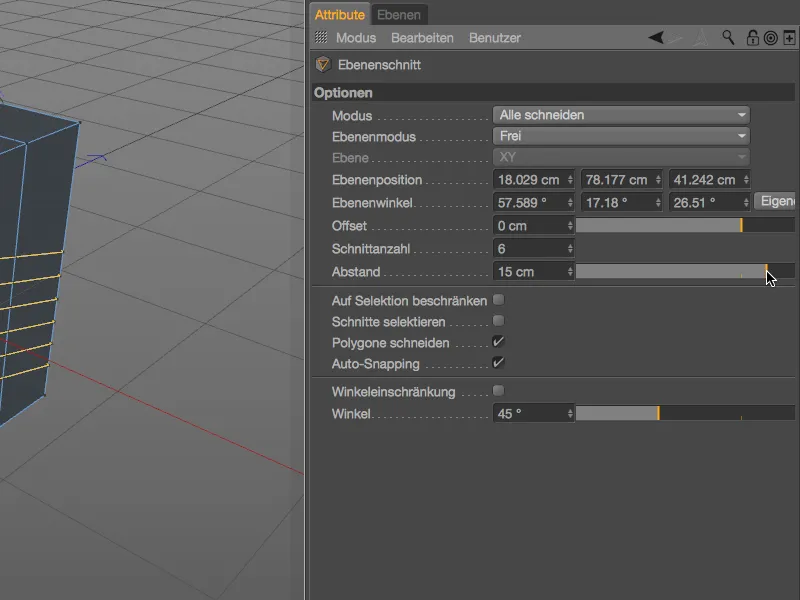Click the Ebenenschnitt tool icon
The width and height of the screenshot is (800, 600).
click(x=322, y=65)
